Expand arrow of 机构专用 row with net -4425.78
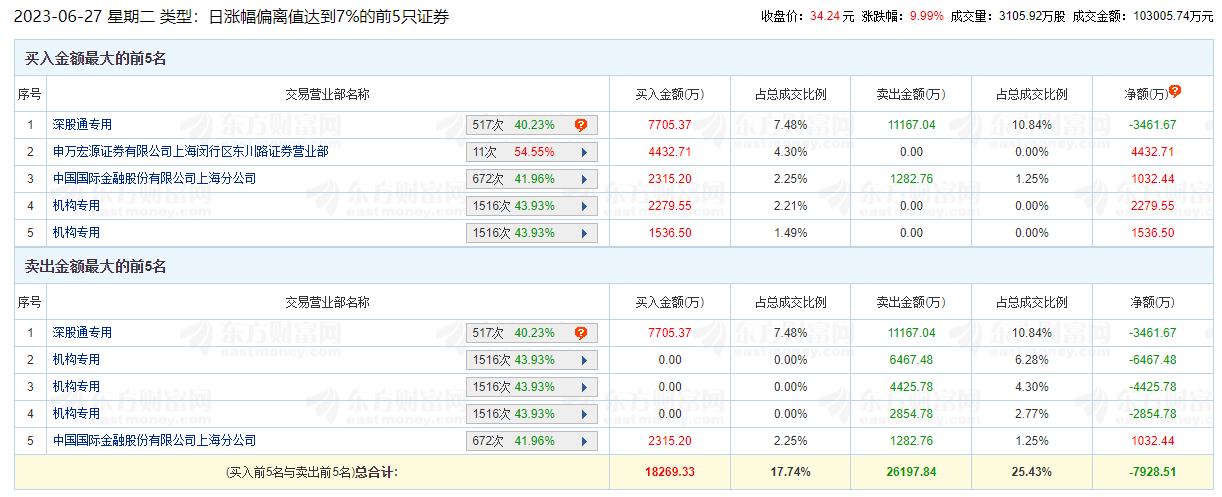1222x497 pixels. click(582, 387)
